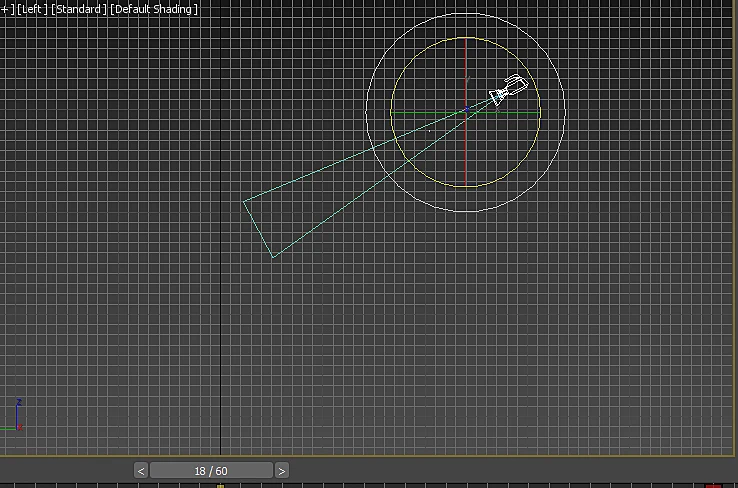
Task: Go to previous frame on the time slider
Action: pos(141,471)
